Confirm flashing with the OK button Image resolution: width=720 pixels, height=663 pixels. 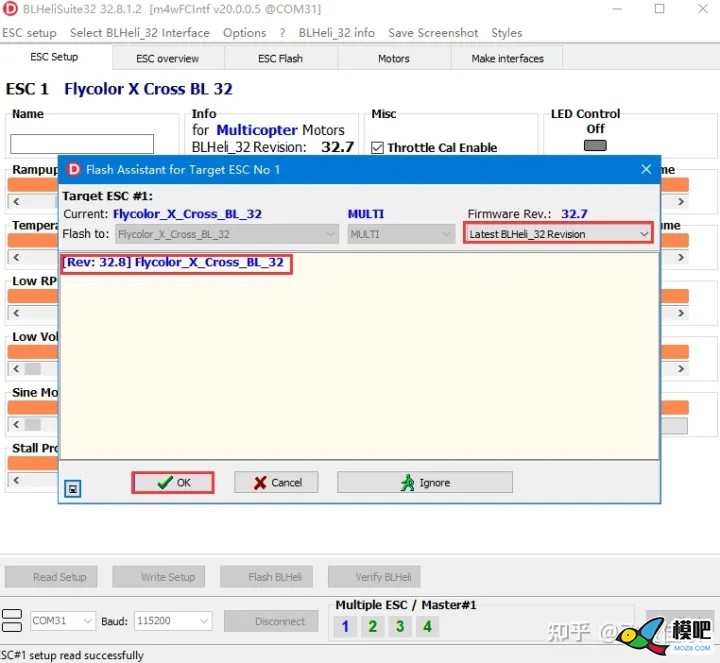tap(173, 483)
